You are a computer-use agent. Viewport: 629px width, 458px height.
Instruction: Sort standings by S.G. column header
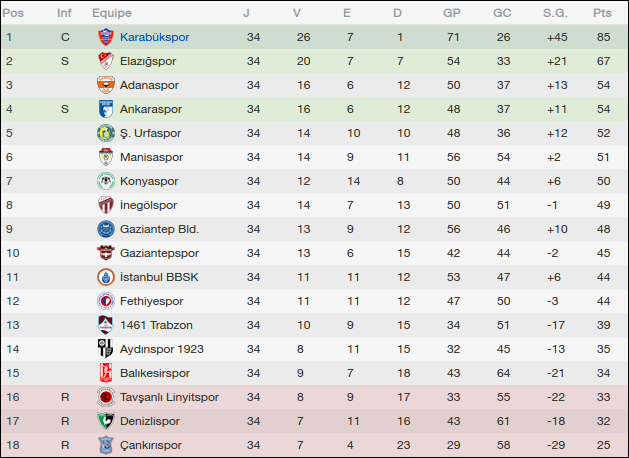(x=555, y=13)
